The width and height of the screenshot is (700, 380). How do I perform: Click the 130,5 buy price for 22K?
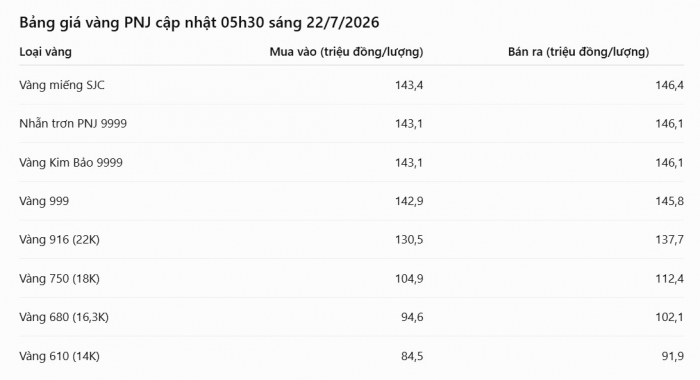pos(408,240)
